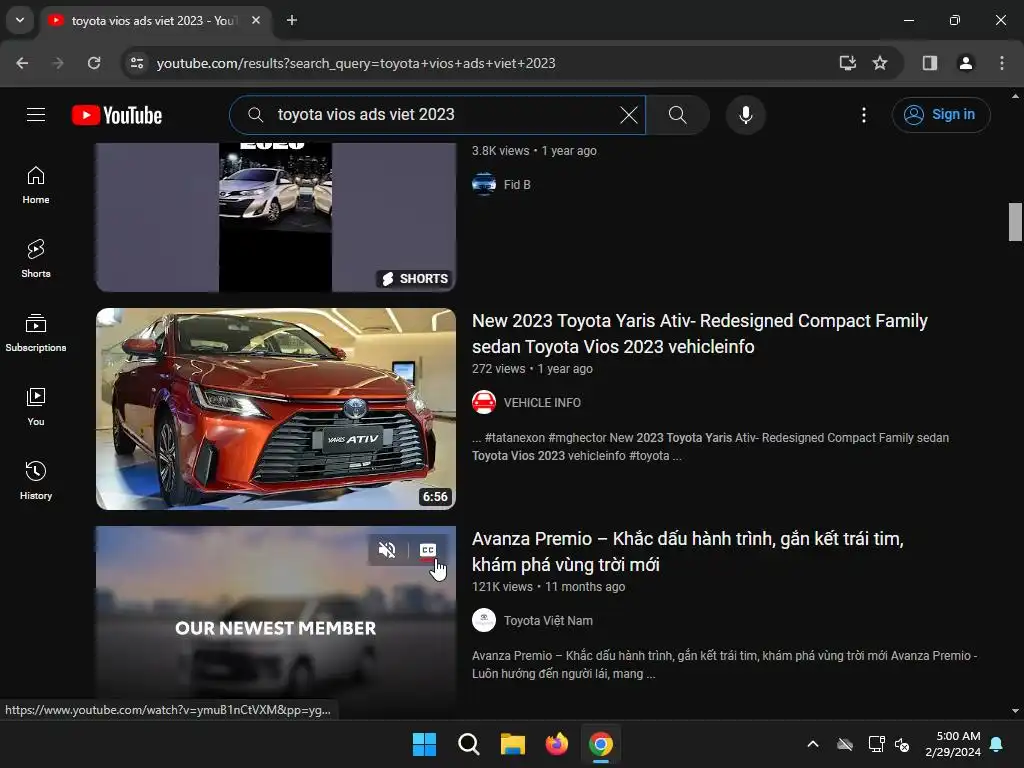Open the VEHICLE INFO channel name
The image size is (1024, 768).
tap(542, 403)
